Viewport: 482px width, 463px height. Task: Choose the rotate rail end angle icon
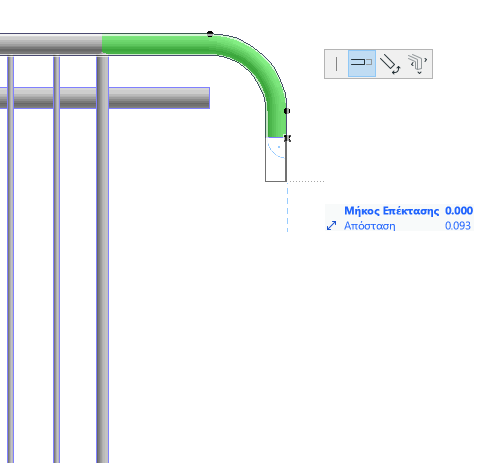390,63
